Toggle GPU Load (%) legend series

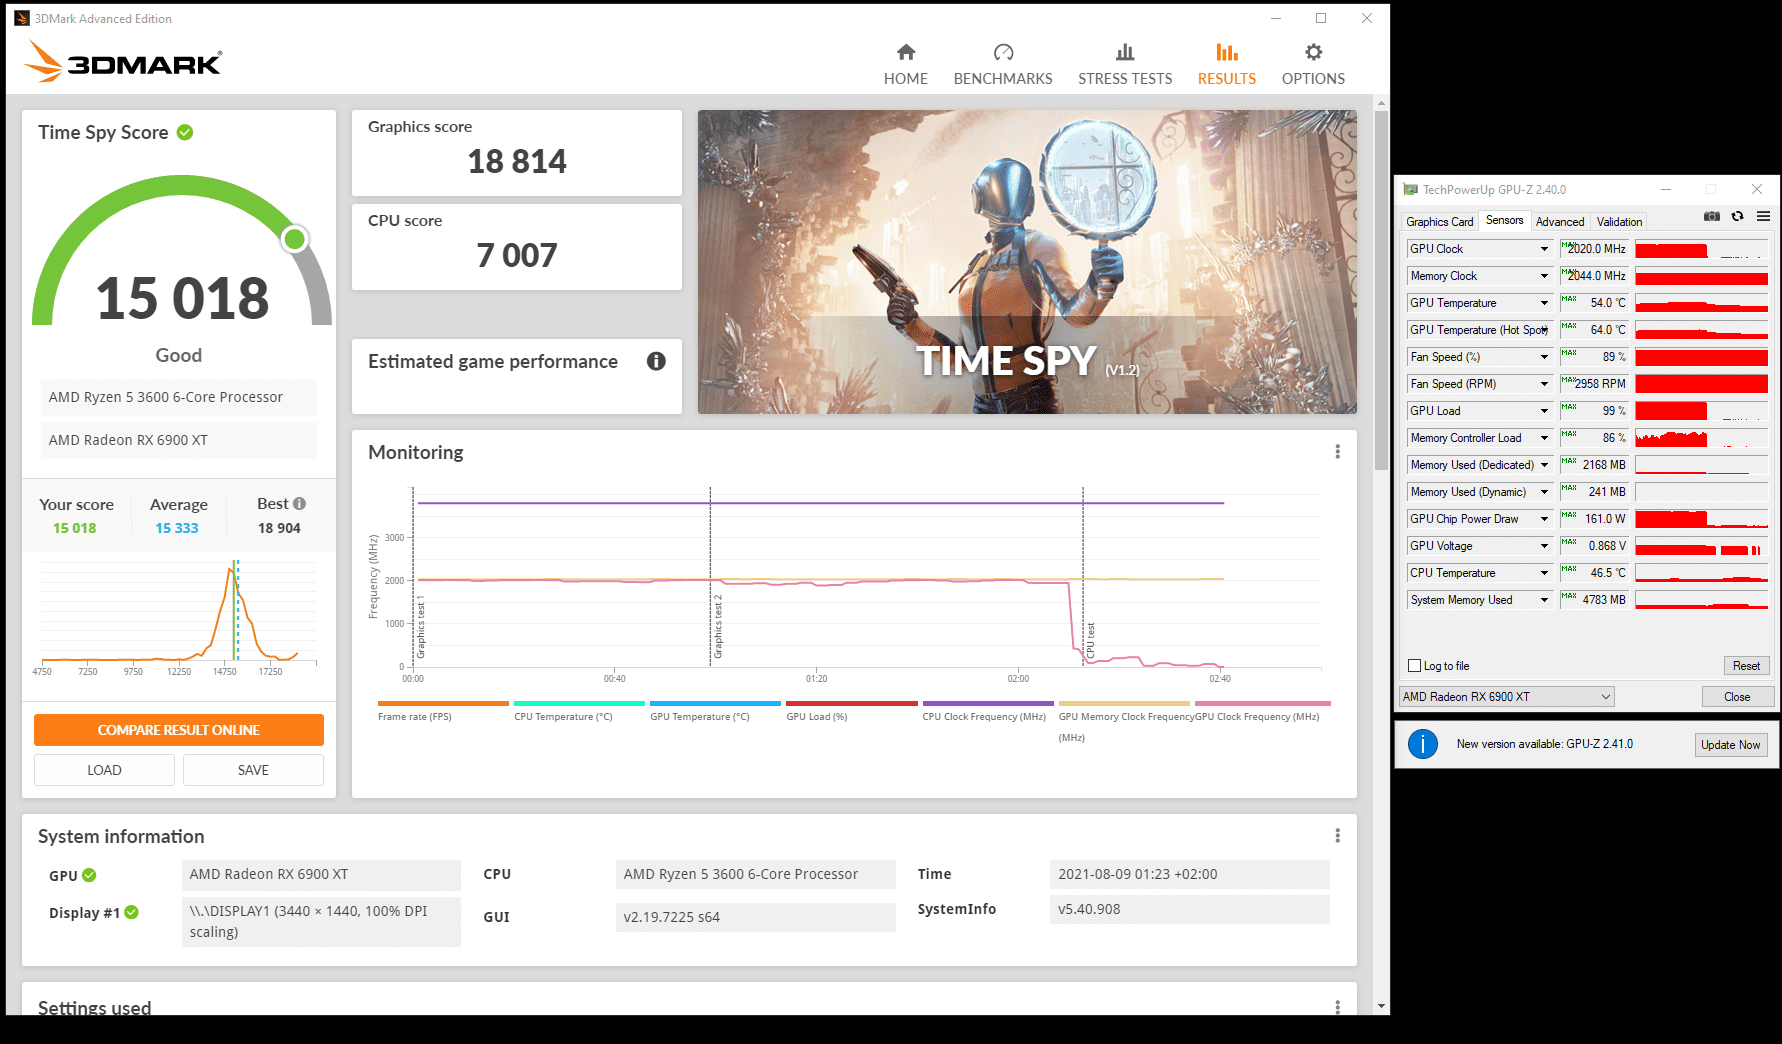851,711
